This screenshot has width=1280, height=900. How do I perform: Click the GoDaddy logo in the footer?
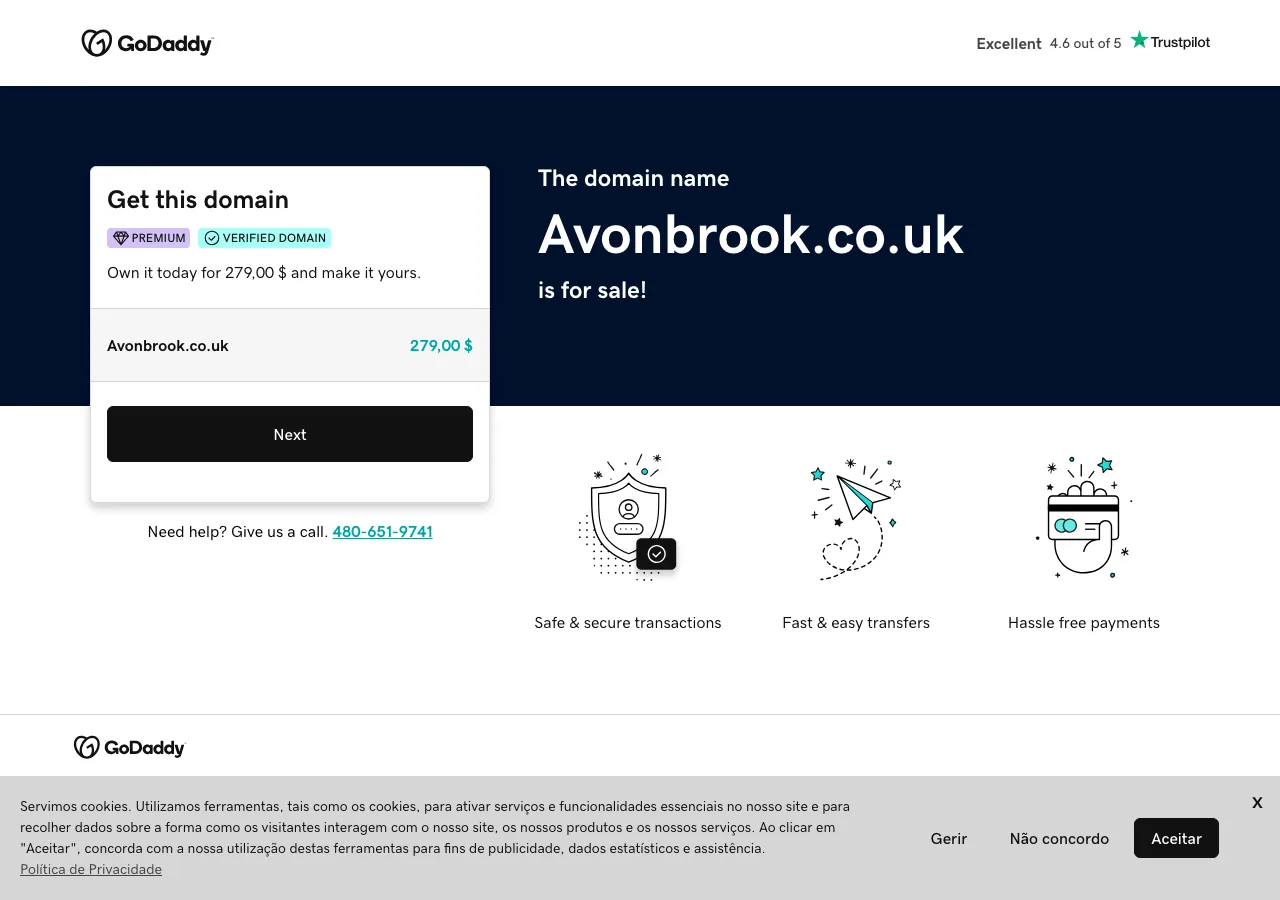(x=129, y=747)
